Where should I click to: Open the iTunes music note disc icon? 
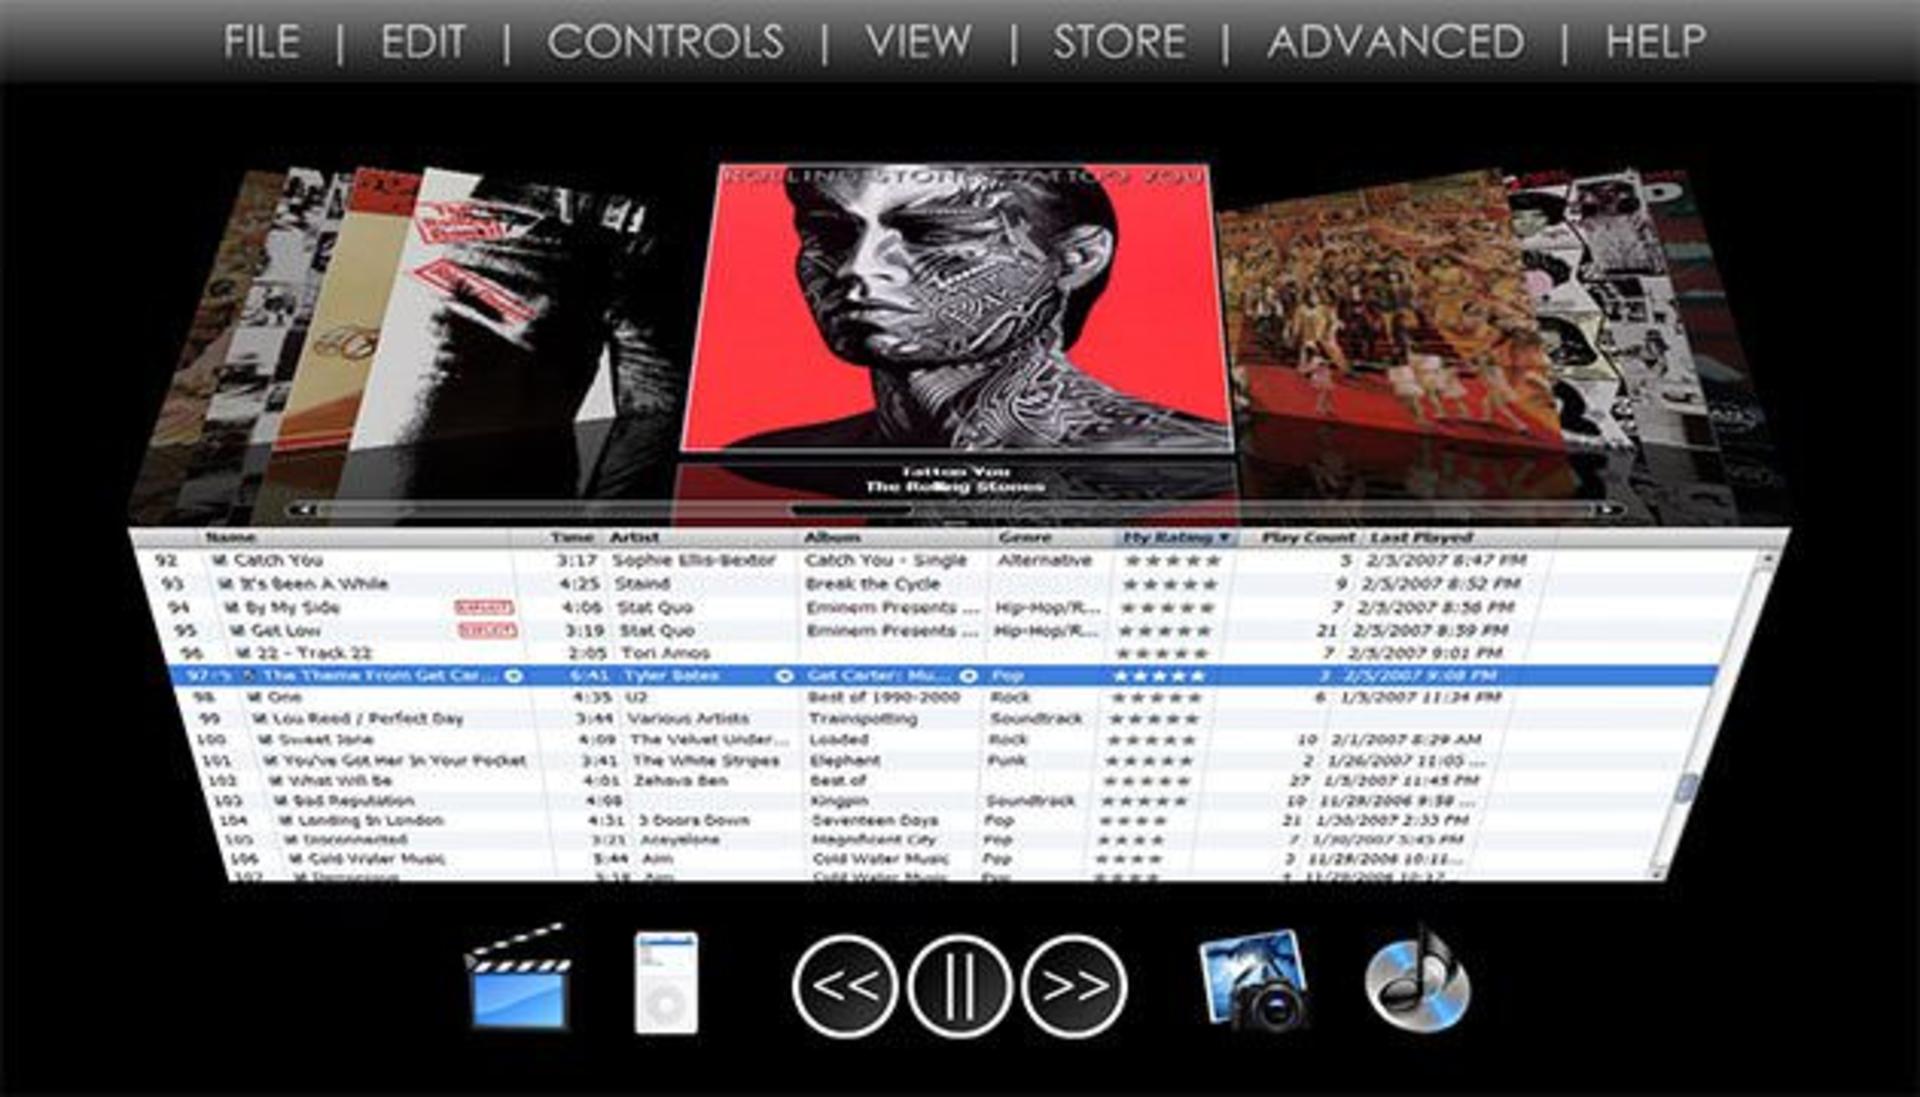click(1417, 981)
